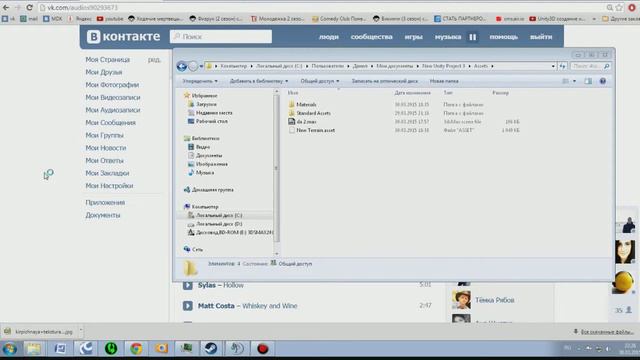Open музыка in VK header
Screen dimensions: 640x360
448,37
